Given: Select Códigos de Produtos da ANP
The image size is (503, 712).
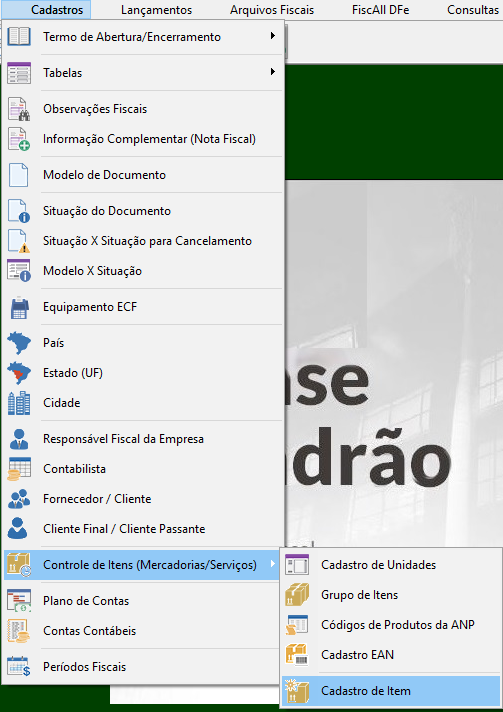Looking at the screenshot, I should 391,625.
